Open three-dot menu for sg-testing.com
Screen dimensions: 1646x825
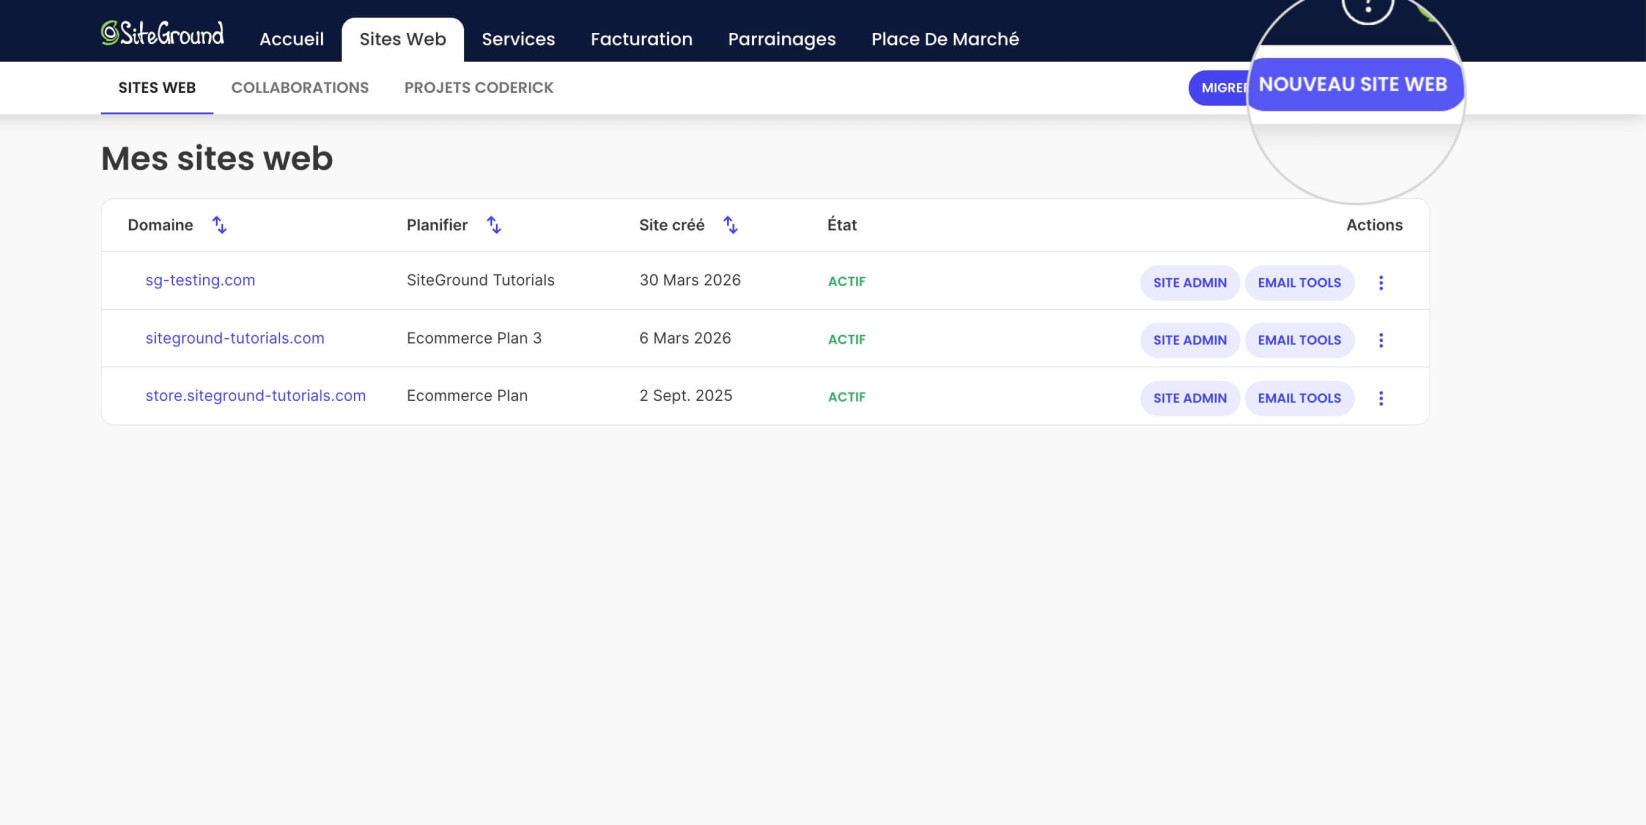coord(1381,283)
